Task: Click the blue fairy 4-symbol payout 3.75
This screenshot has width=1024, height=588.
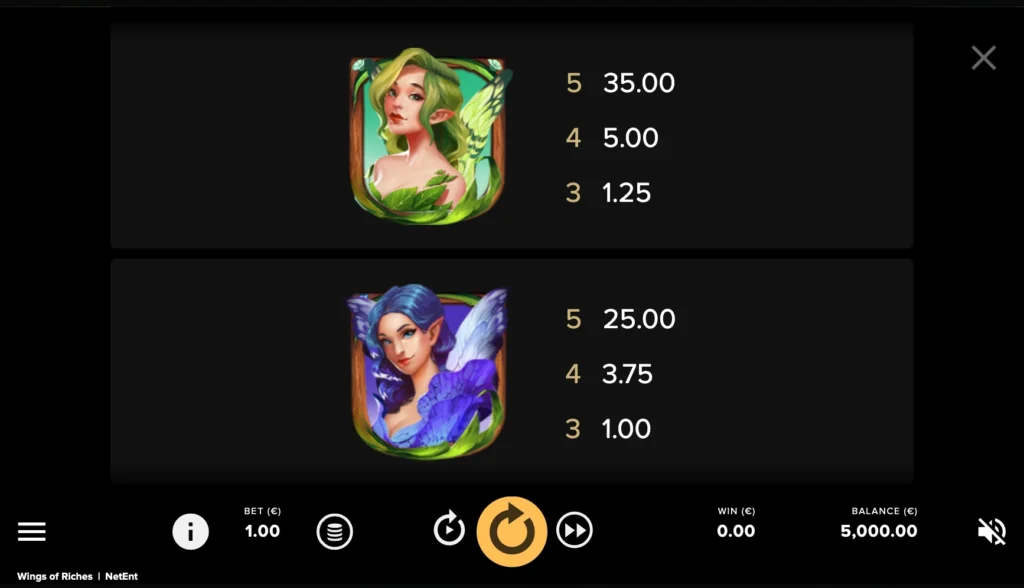Action: click(627, 374)
